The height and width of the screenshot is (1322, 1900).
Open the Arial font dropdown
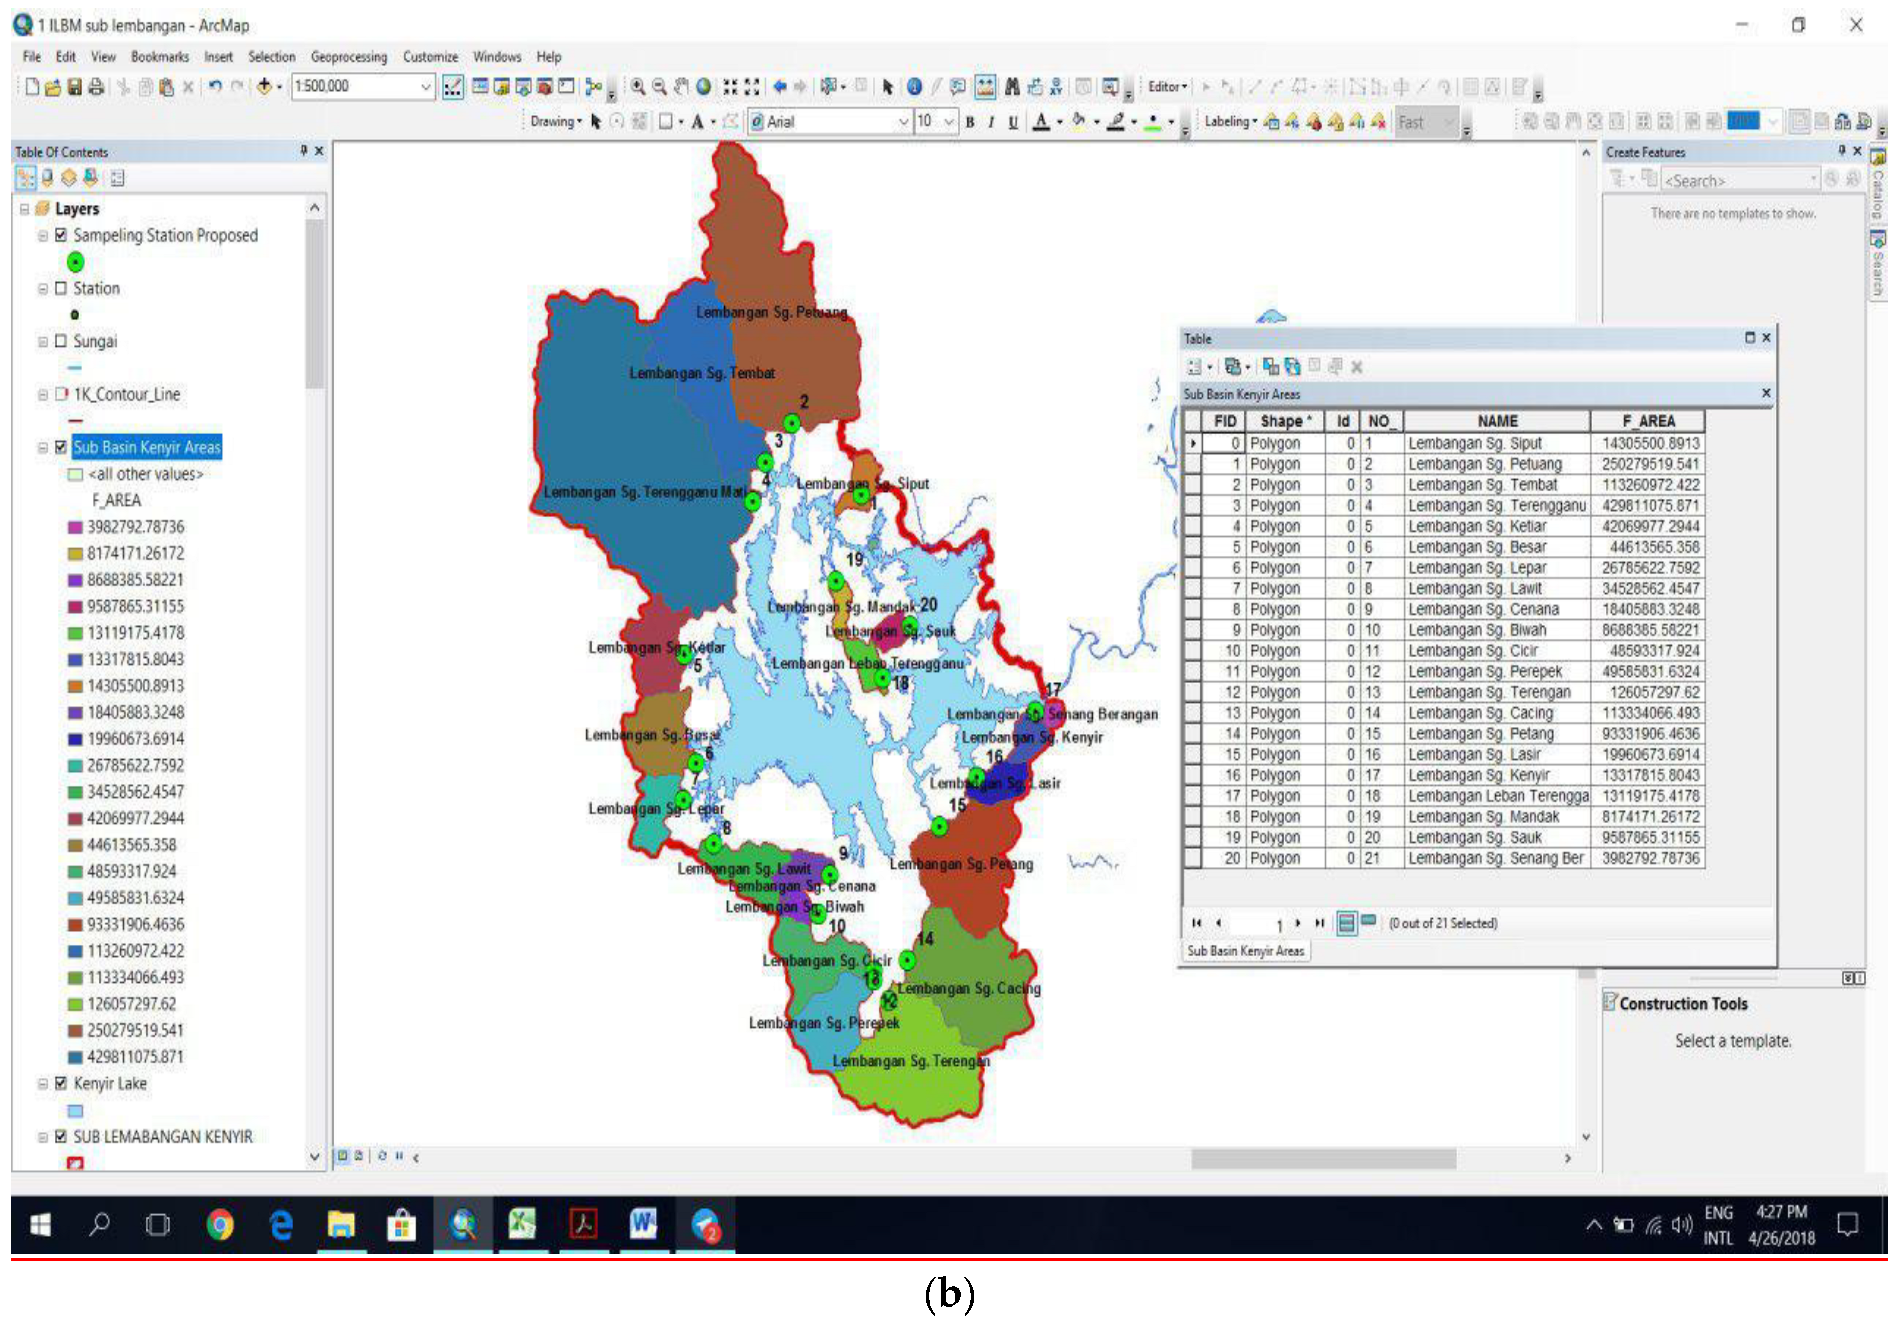pyautogui.click(x=903, y=122)
